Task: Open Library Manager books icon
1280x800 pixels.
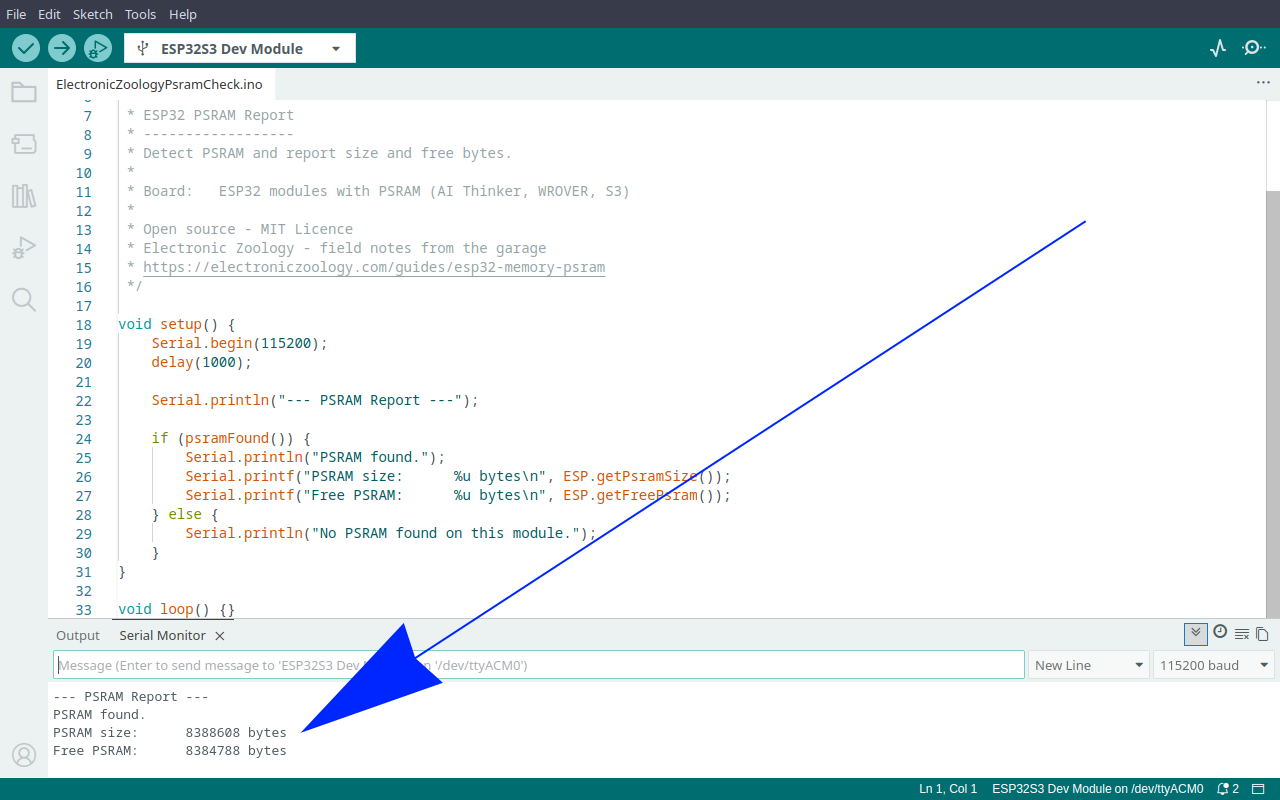Action: [x=24, y=196]
